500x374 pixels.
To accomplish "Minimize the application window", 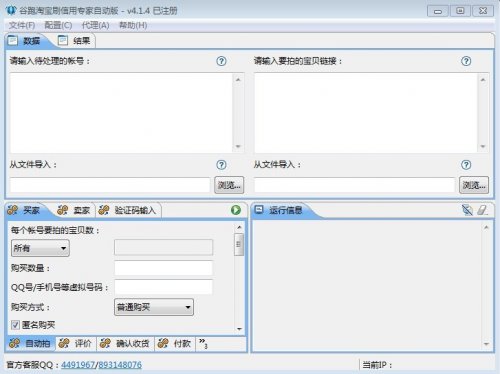I will [x=438, y=11].
